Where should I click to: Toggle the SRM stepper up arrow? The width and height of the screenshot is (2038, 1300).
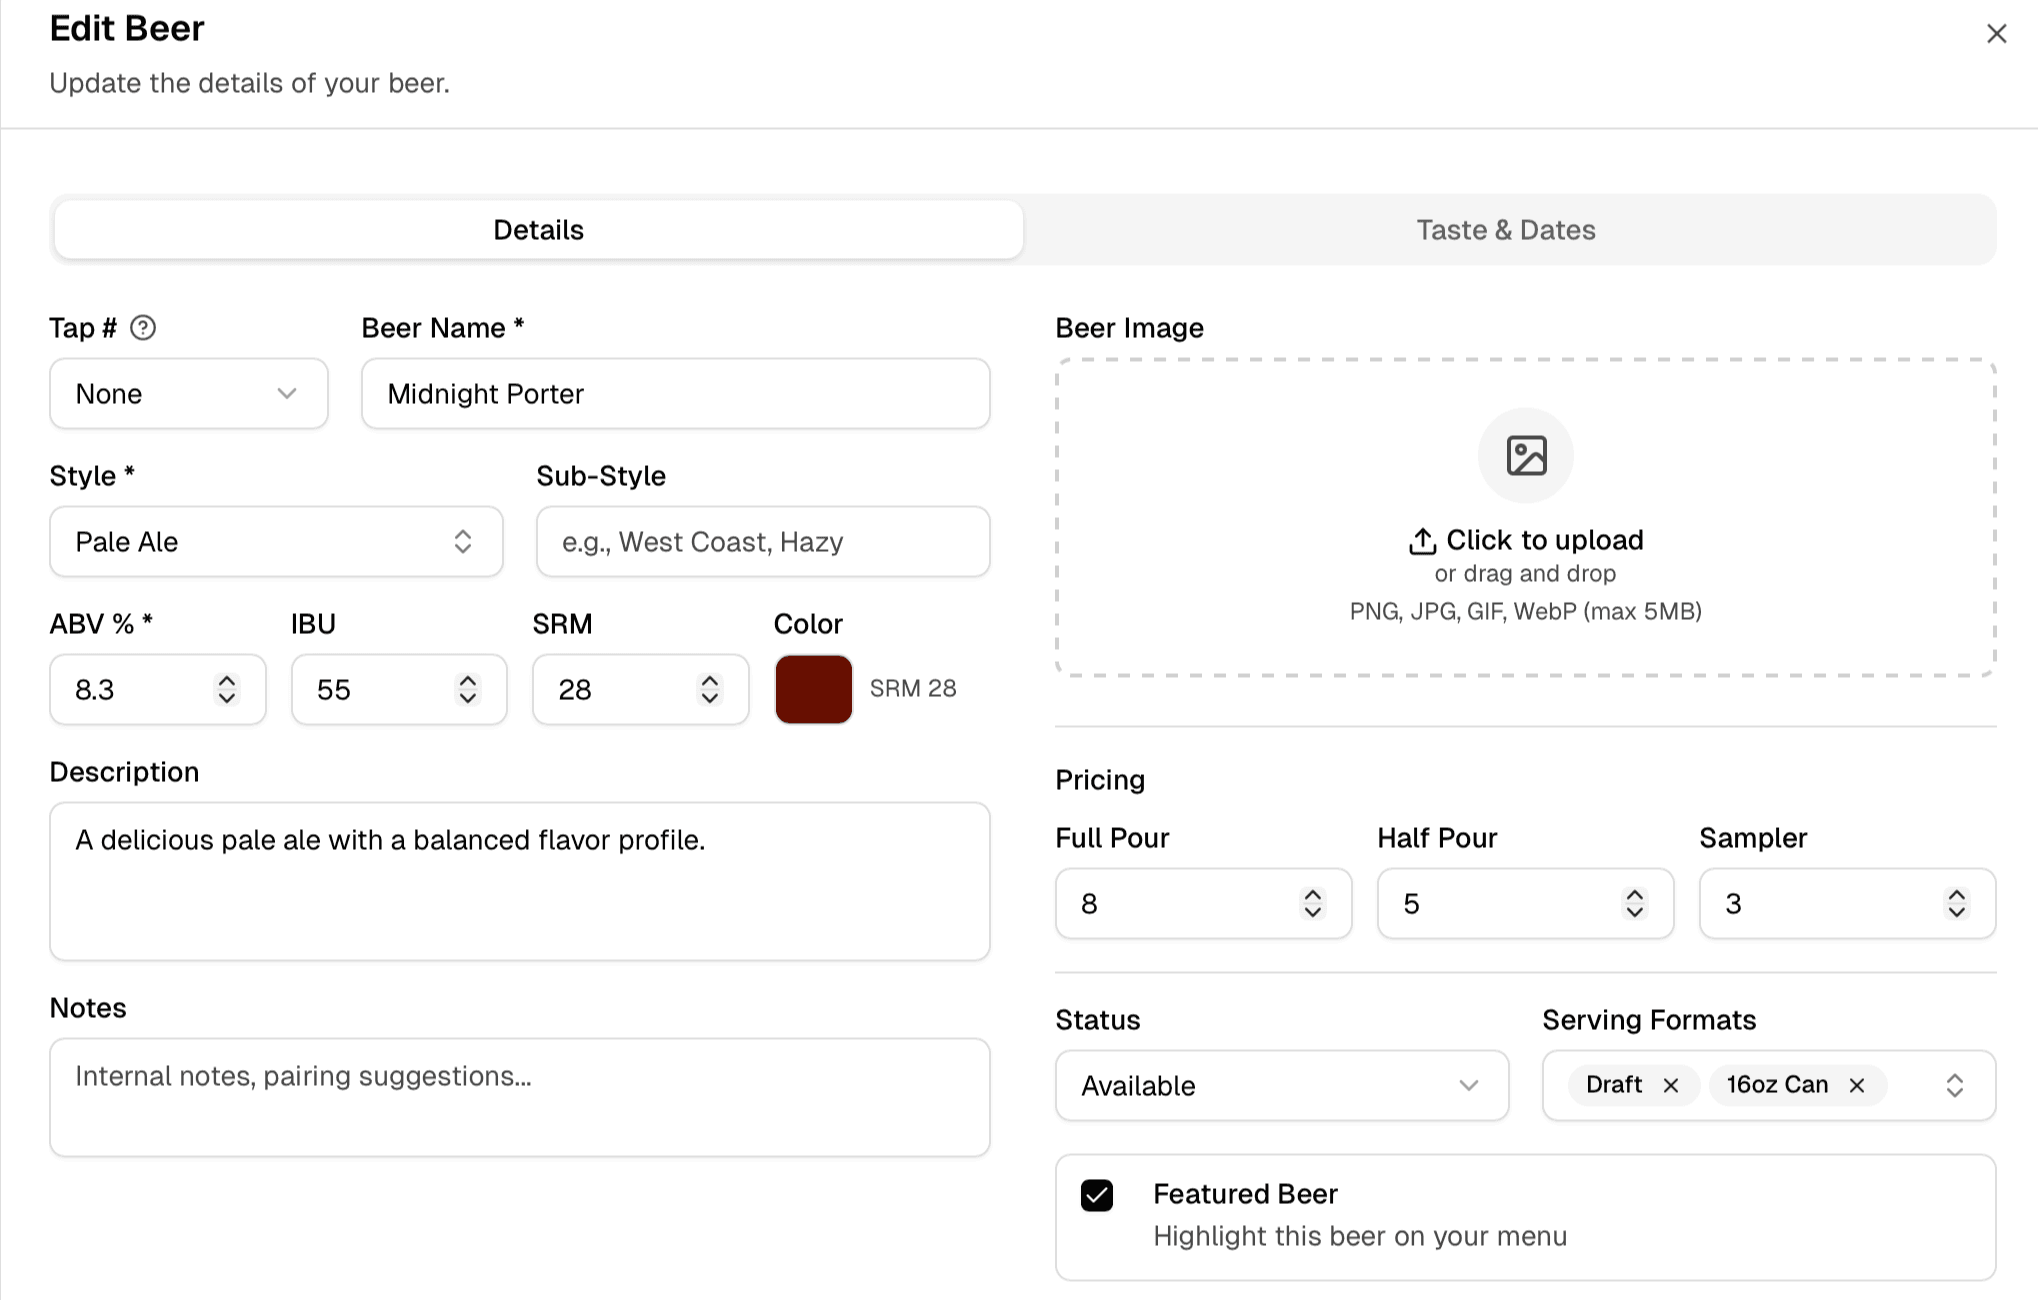point(709,681)
